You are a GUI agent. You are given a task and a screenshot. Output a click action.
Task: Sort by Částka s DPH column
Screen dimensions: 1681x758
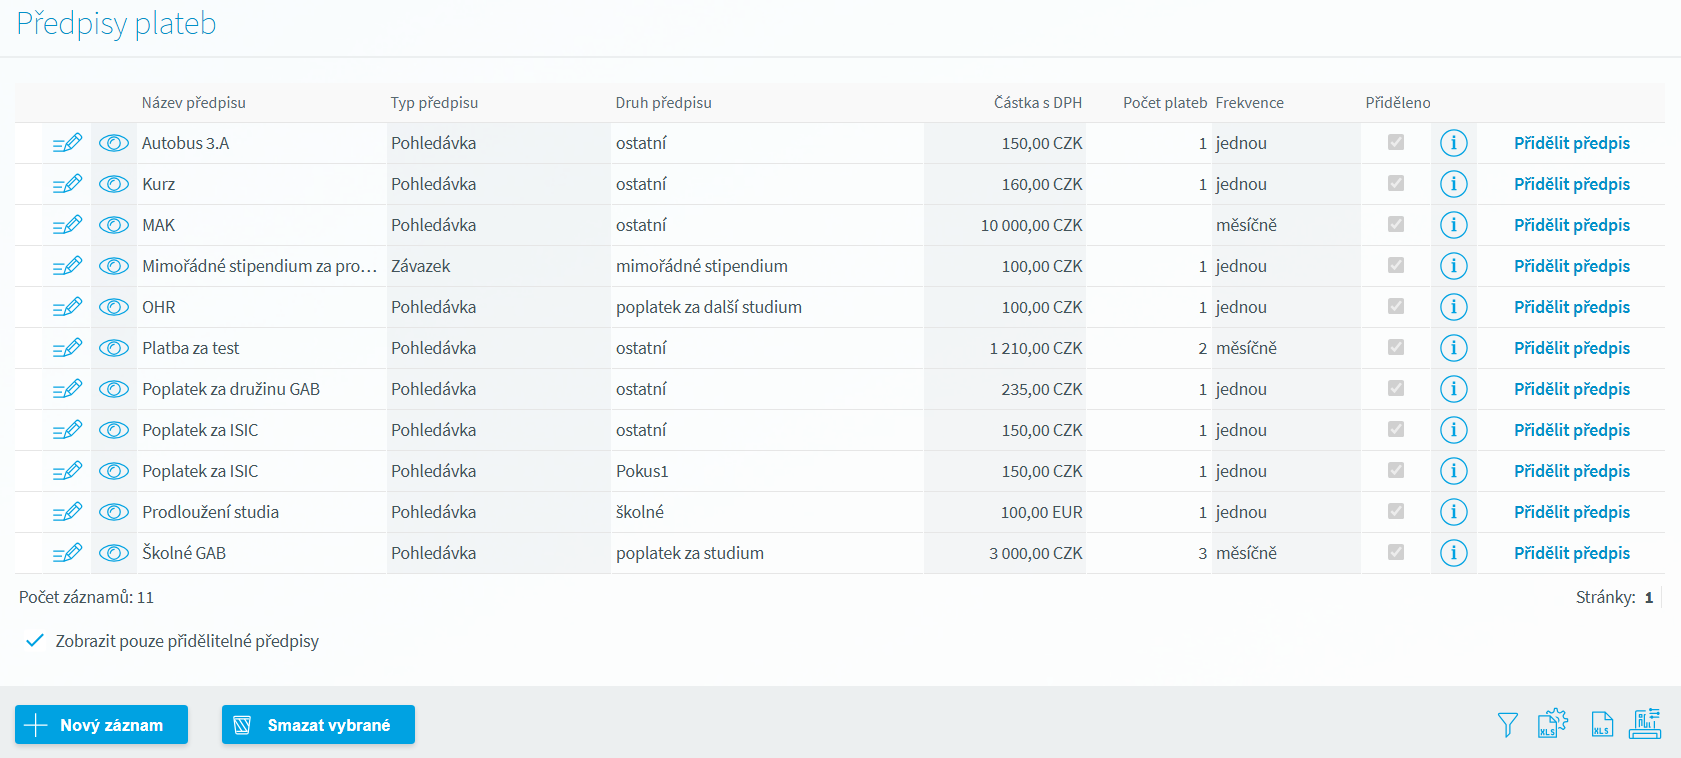click(x=1038, y=103)
